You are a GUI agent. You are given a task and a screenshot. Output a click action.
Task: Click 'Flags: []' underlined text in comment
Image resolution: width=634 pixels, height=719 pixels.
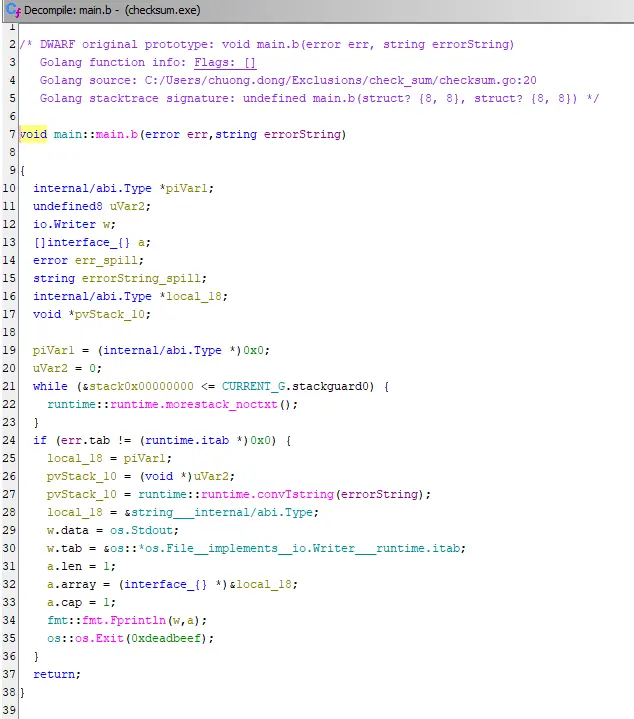click(x=225, y=62)
